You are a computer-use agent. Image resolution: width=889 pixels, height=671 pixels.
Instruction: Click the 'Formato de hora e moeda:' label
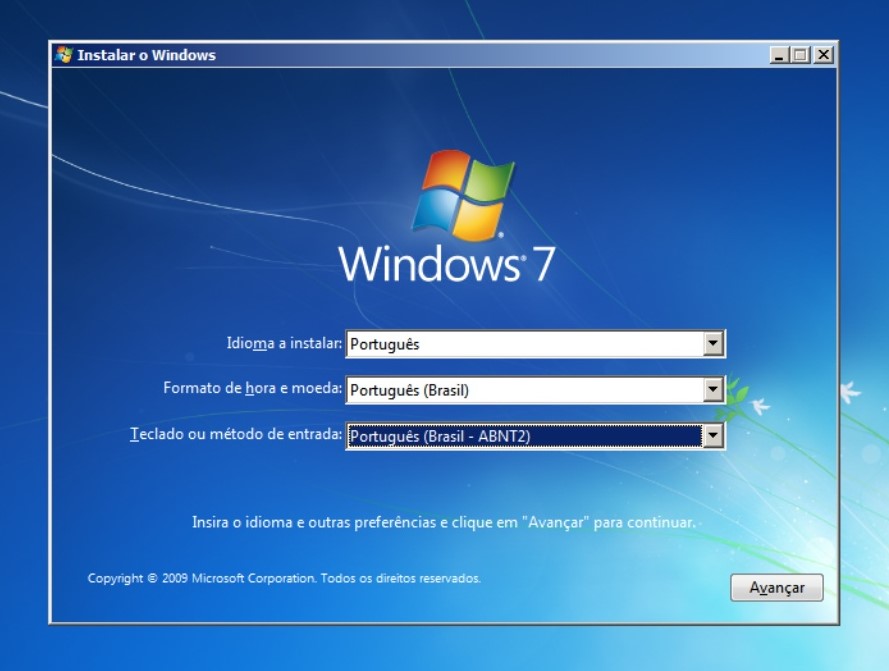[253, 388]
